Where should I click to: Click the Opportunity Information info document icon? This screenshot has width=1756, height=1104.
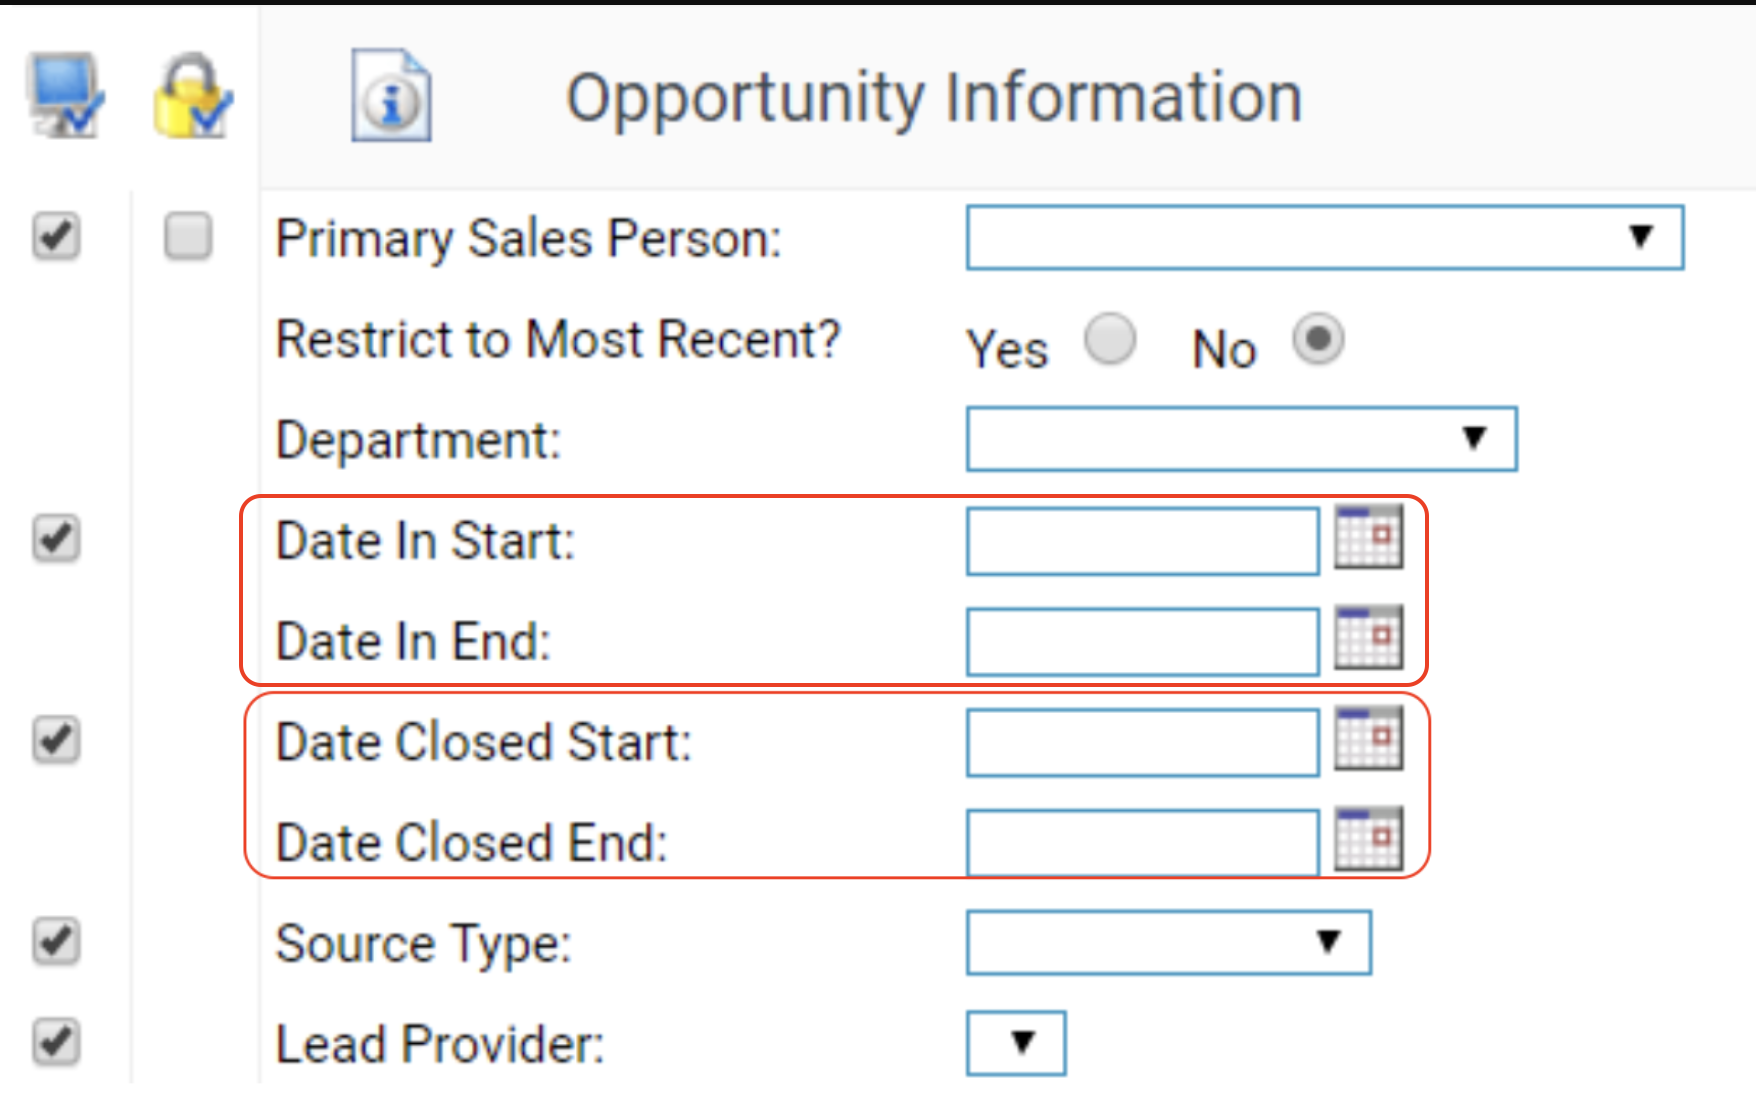[391, 96]
